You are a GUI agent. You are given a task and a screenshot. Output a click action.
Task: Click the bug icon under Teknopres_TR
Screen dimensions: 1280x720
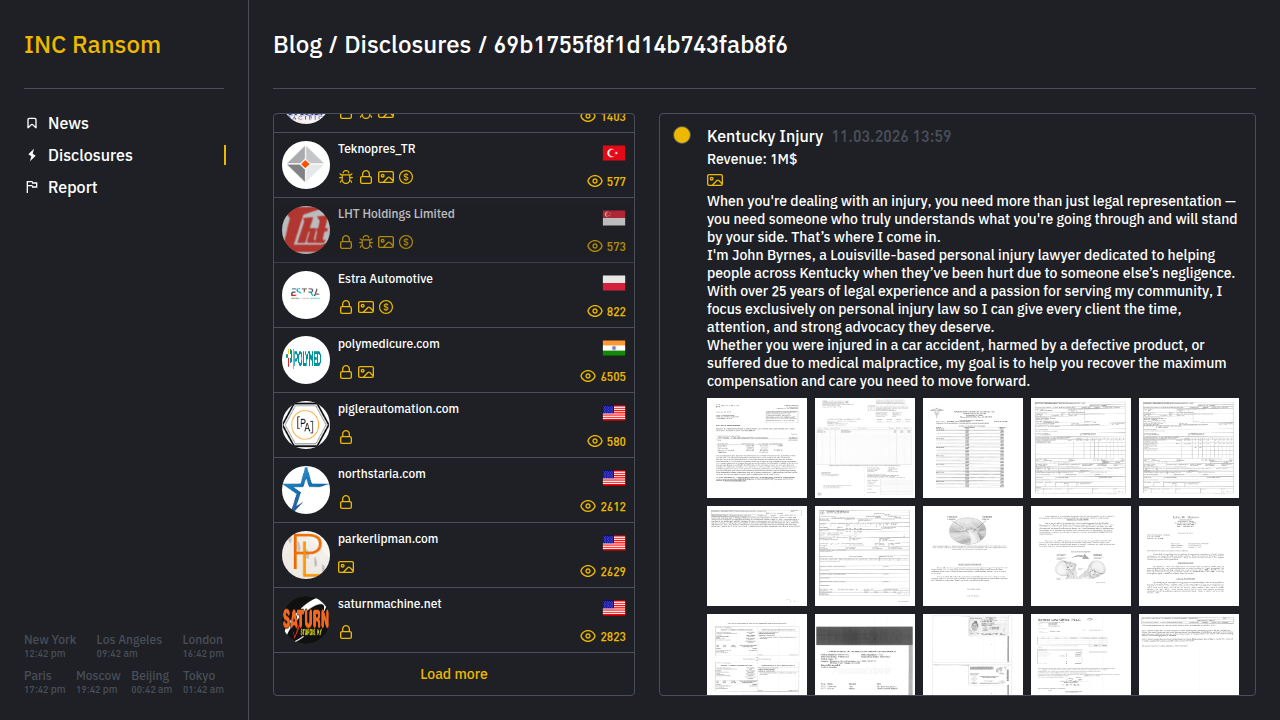coord(346,177)
